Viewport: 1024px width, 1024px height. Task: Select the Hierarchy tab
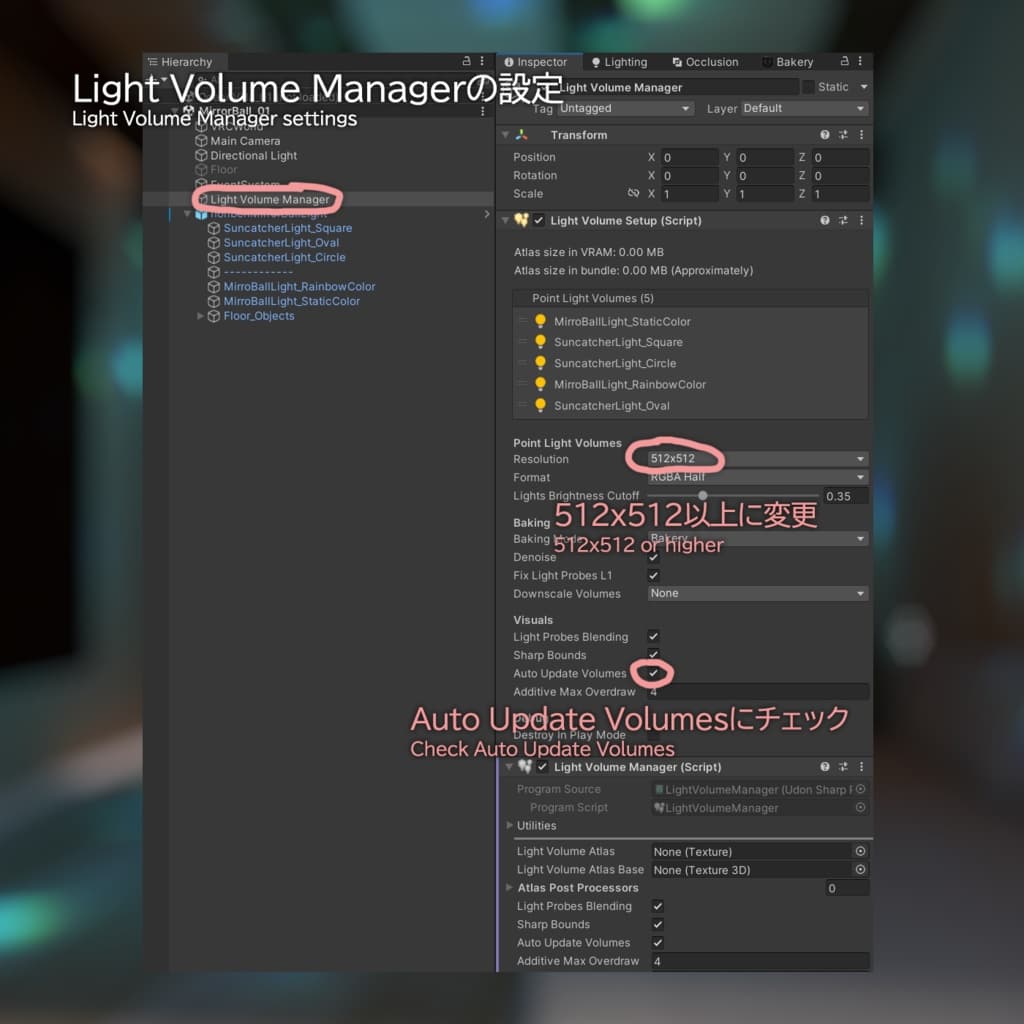tap(180, 62)
